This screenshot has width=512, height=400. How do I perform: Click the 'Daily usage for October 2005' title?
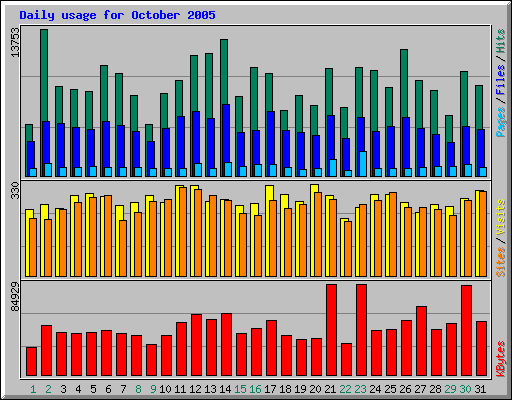pos(117,15)
